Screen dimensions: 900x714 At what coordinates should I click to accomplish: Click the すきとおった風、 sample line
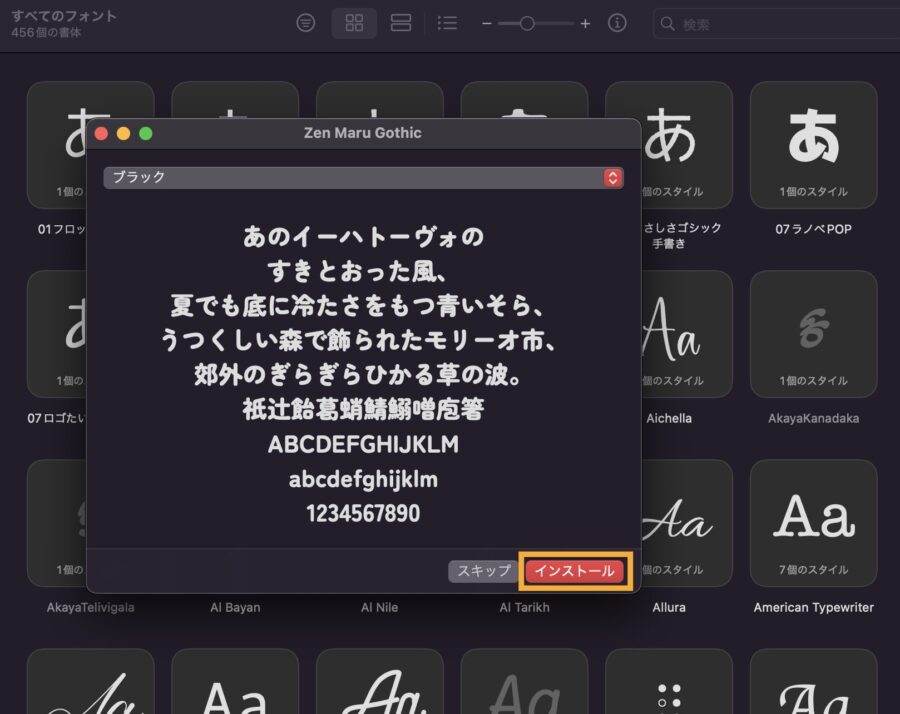click(357, 271)
